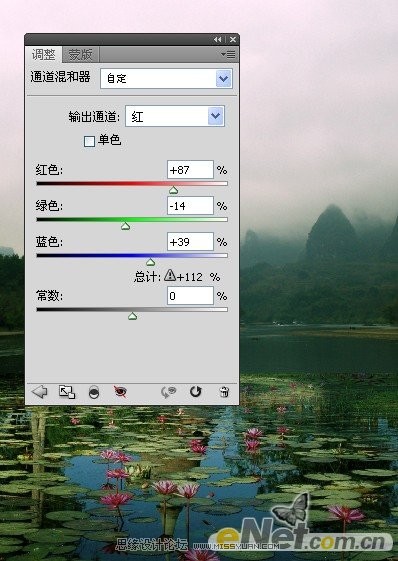The width and height of the screenshot is (398, 561).
Task: Click the red channel slider handle
Action: [x=174, y=190]
